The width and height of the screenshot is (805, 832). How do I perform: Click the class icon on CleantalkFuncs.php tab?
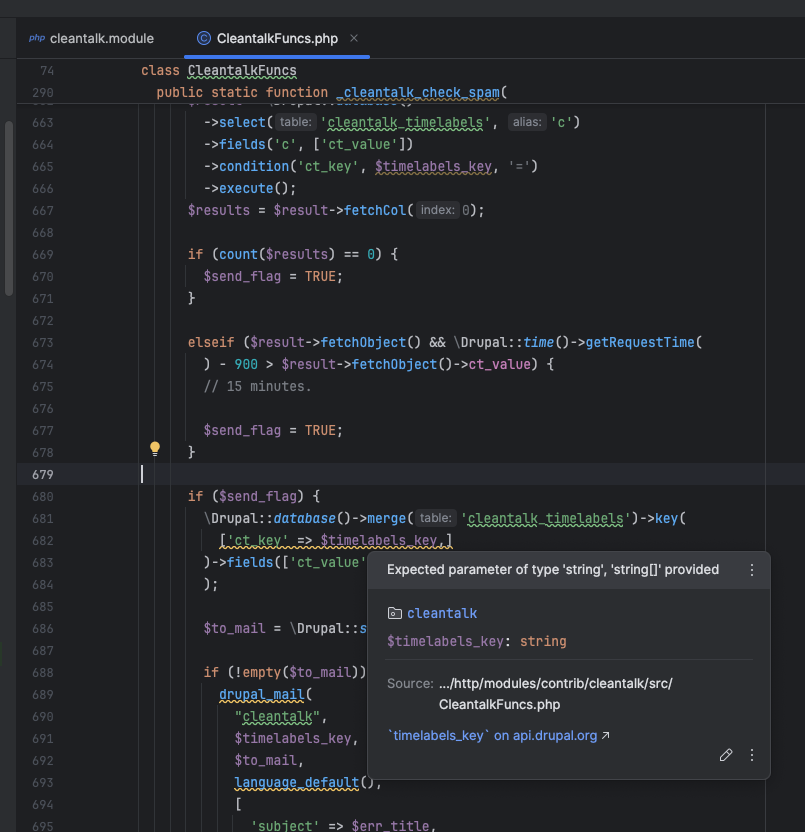point(204,39)
